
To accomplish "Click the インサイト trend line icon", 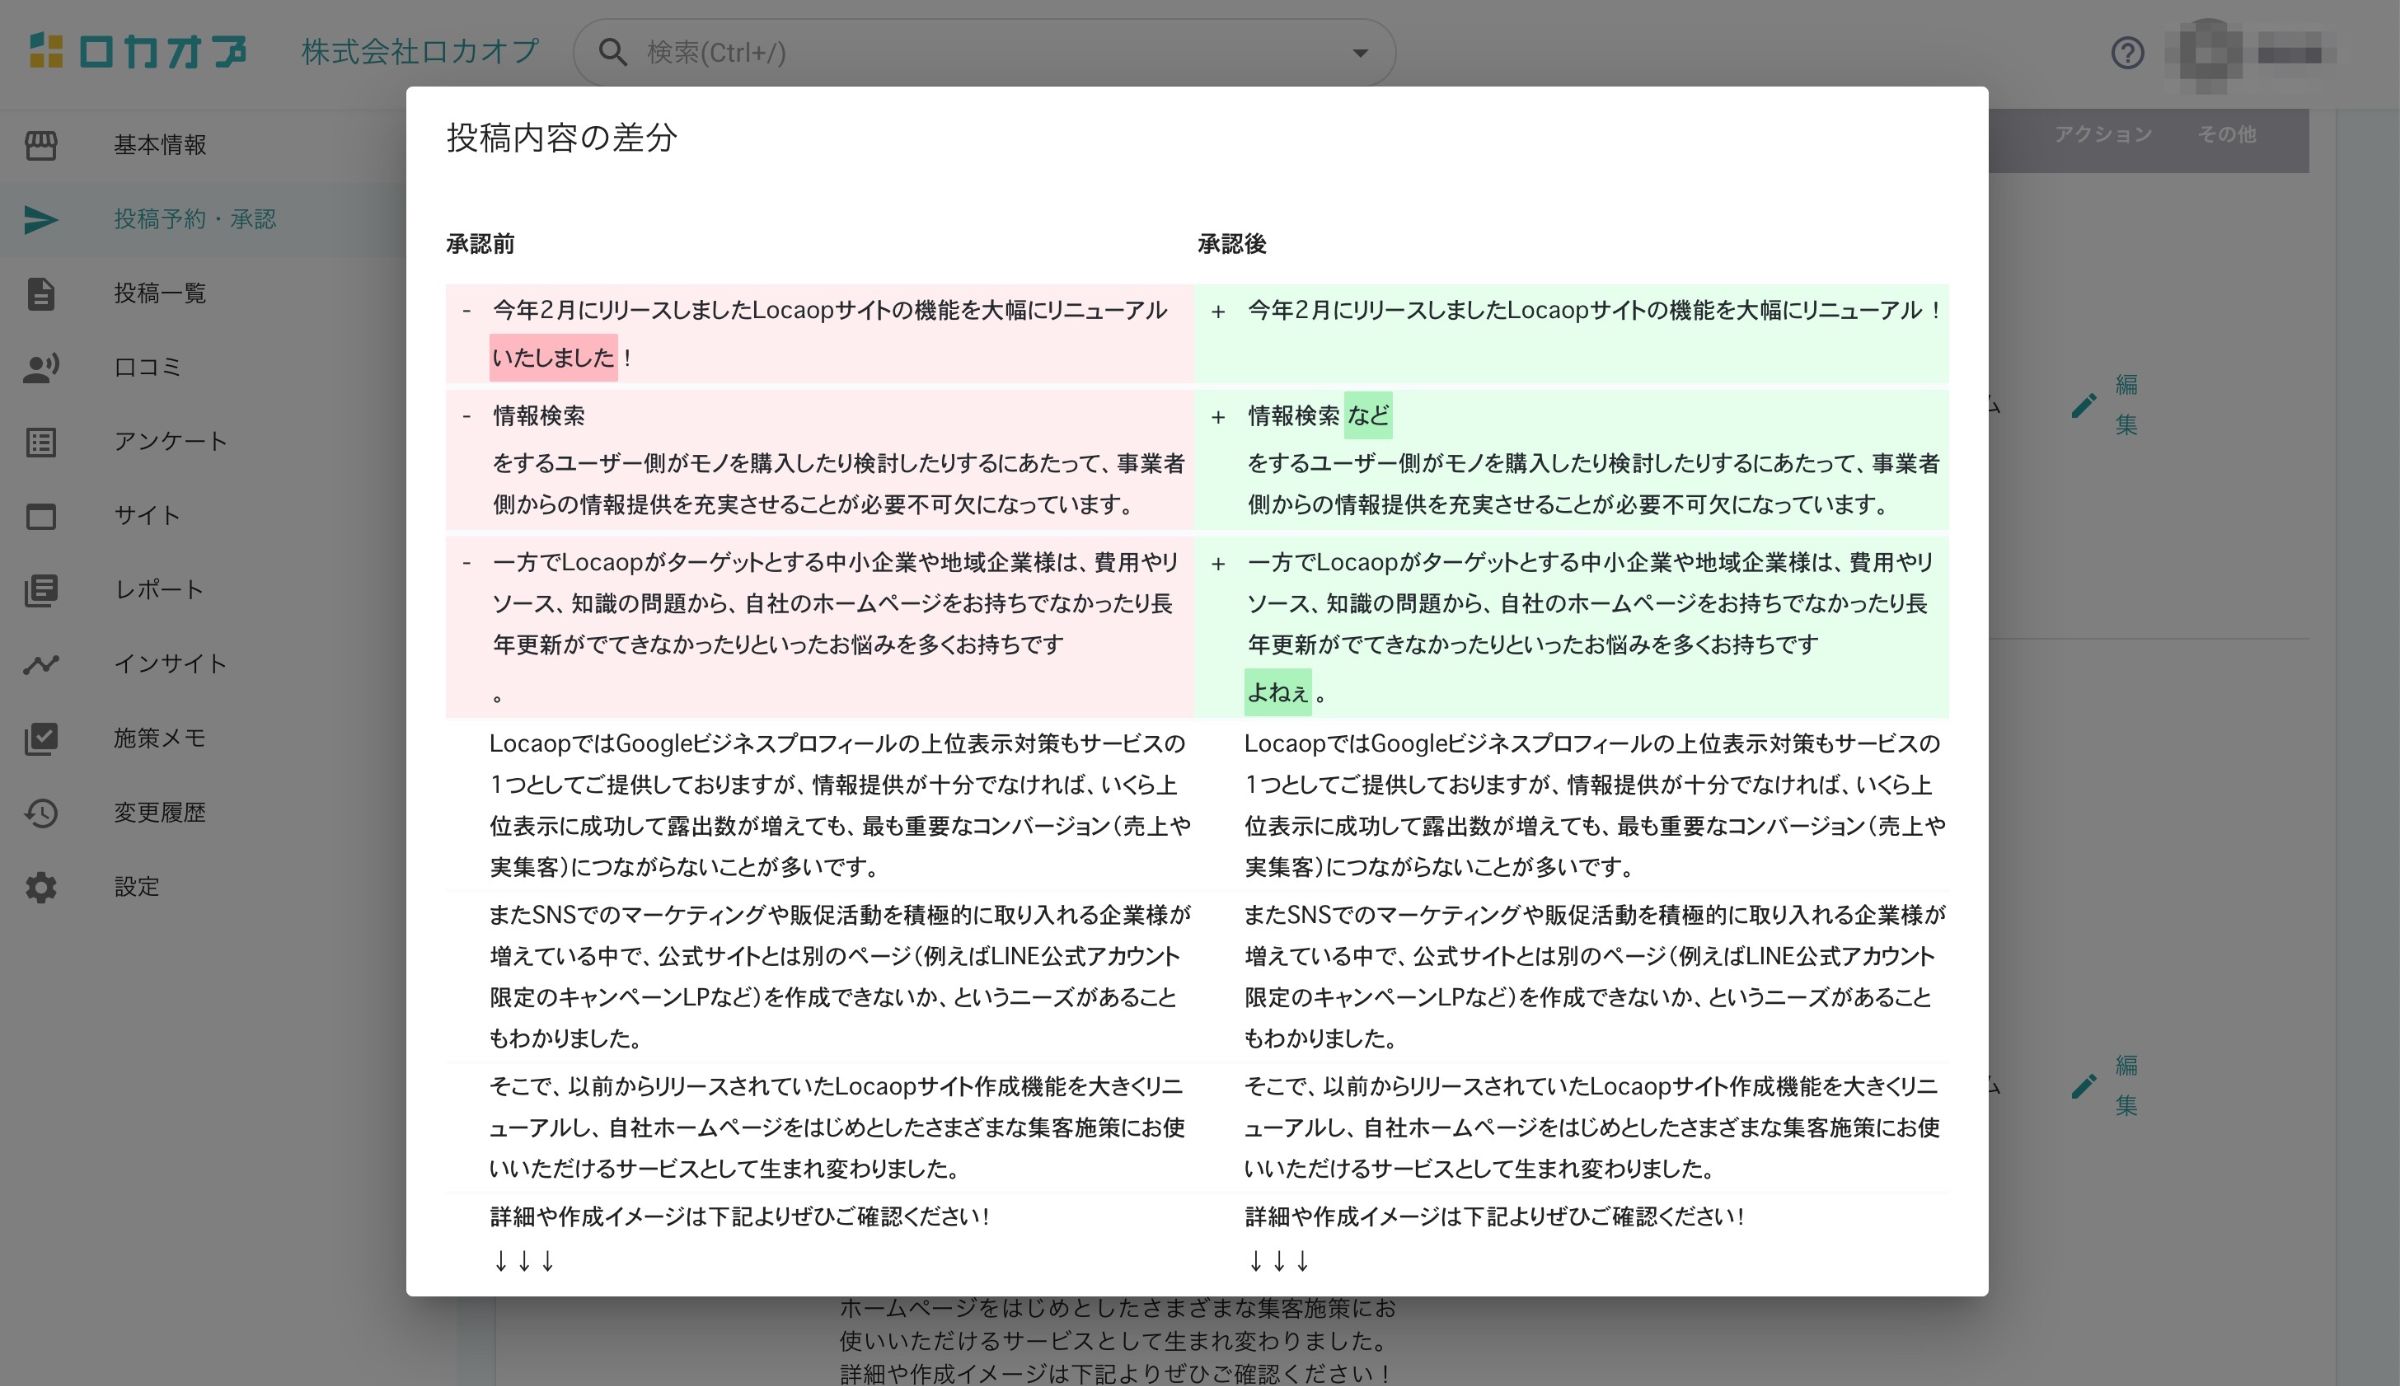I will [x=41, y=664].
